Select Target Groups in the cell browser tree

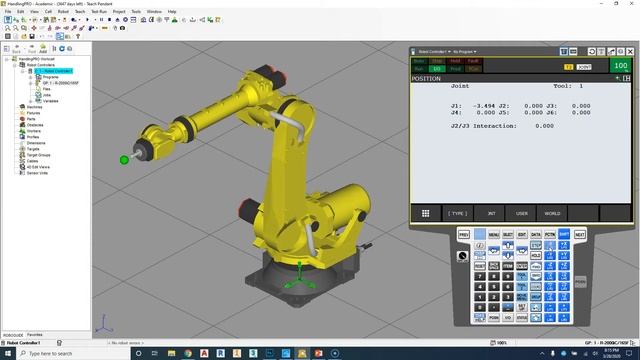[x=39, y=155]
